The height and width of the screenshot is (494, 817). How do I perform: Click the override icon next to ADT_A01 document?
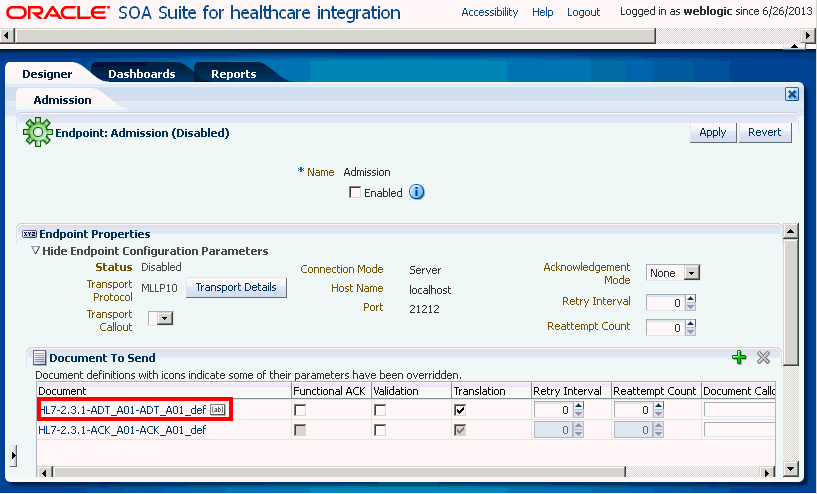coord(218,410)
